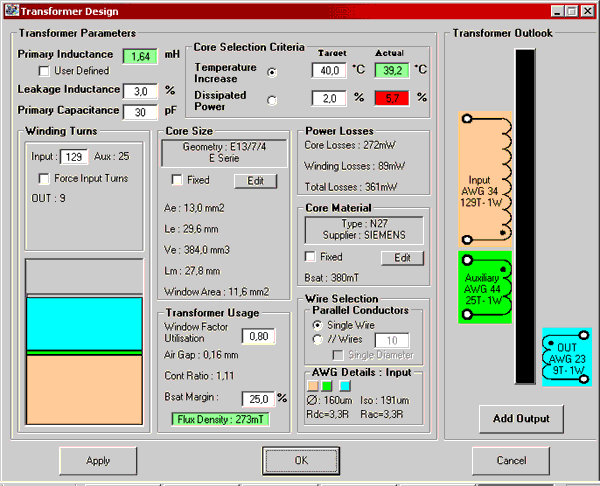Click the Apply button
This screenshot has width=600, height=486.
coord(98,460)
